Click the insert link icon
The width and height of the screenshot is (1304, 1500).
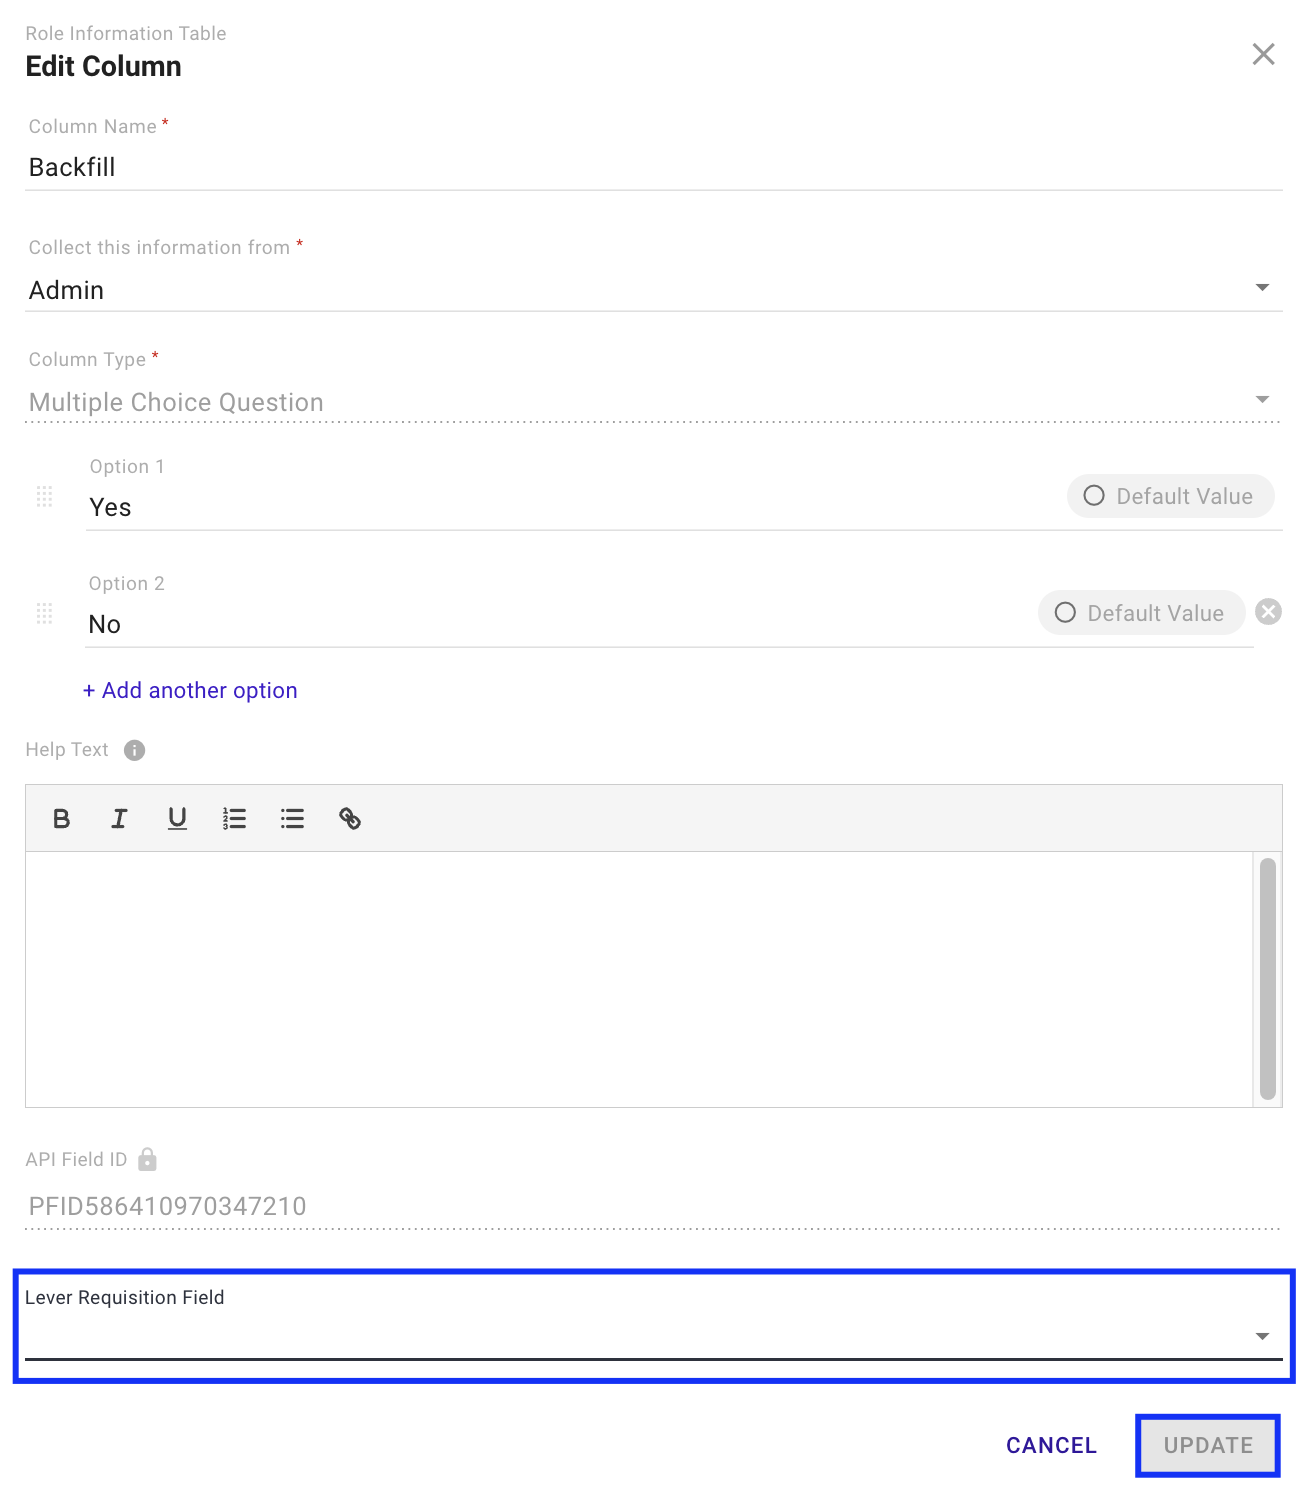350,819
